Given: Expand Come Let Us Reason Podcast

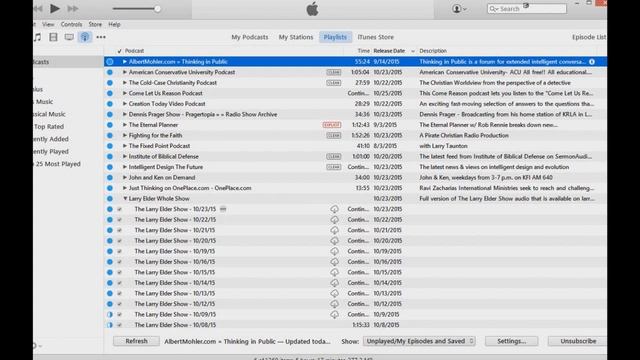Looking at the screenshot, I should coord(125,93).
